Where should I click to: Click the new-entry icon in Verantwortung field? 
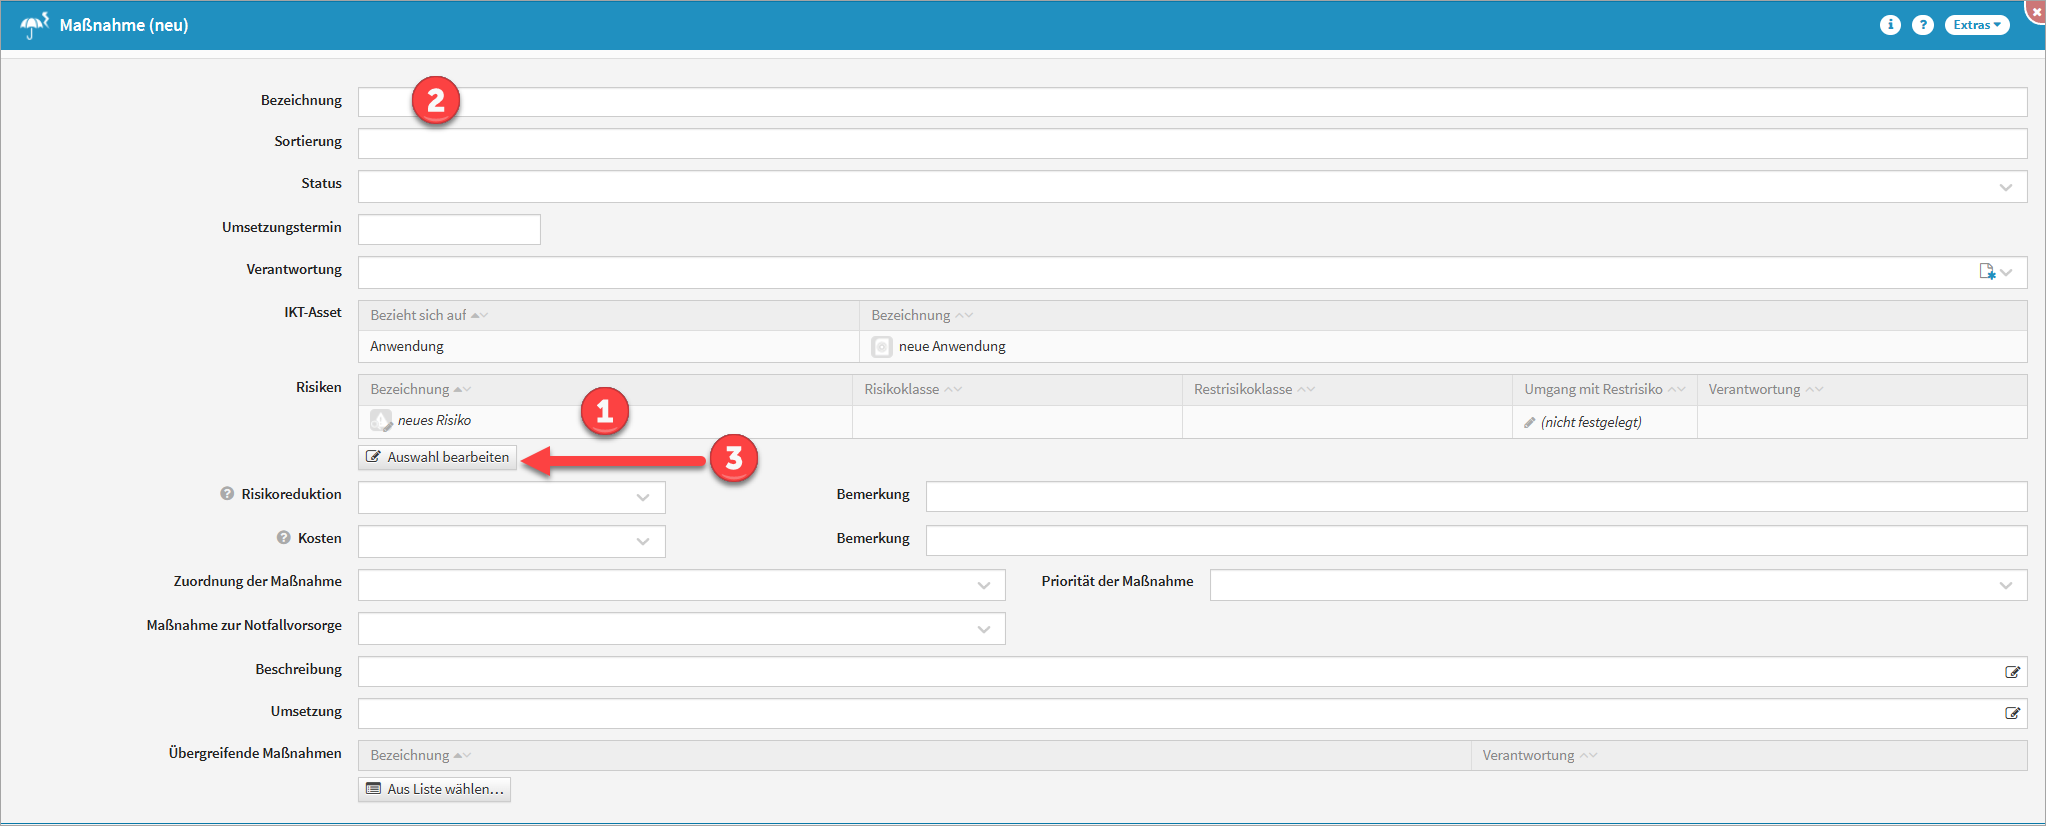[x=1987, y=271]
